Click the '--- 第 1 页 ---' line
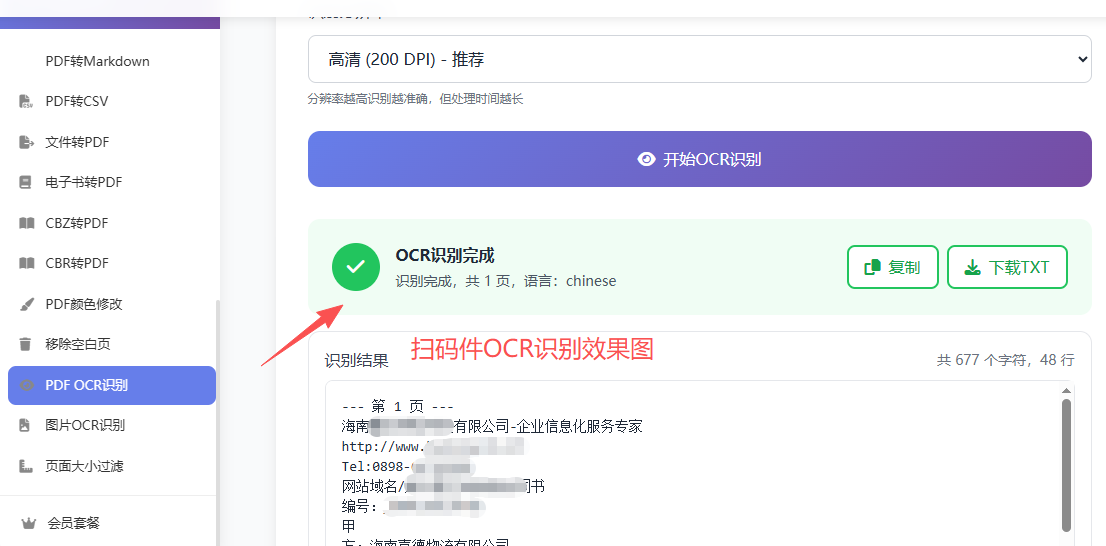1106x546 pixels. point(399,407)
